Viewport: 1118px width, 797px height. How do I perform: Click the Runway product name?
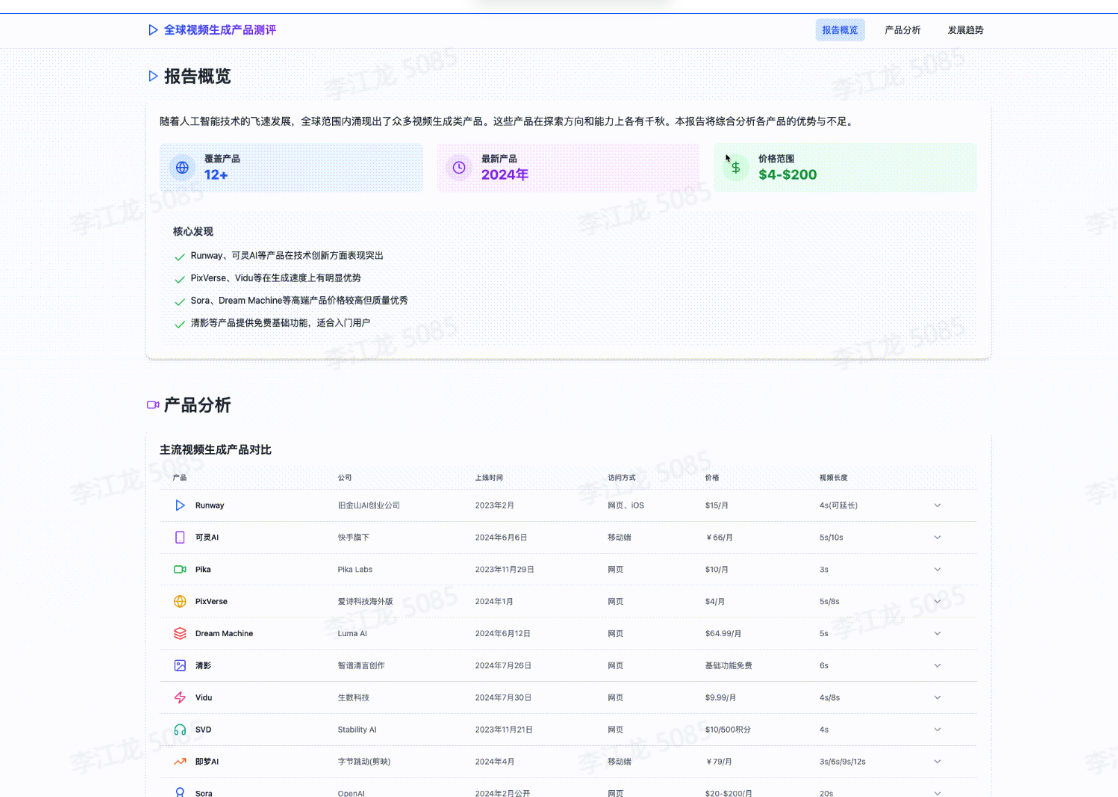tap(210, 505)
